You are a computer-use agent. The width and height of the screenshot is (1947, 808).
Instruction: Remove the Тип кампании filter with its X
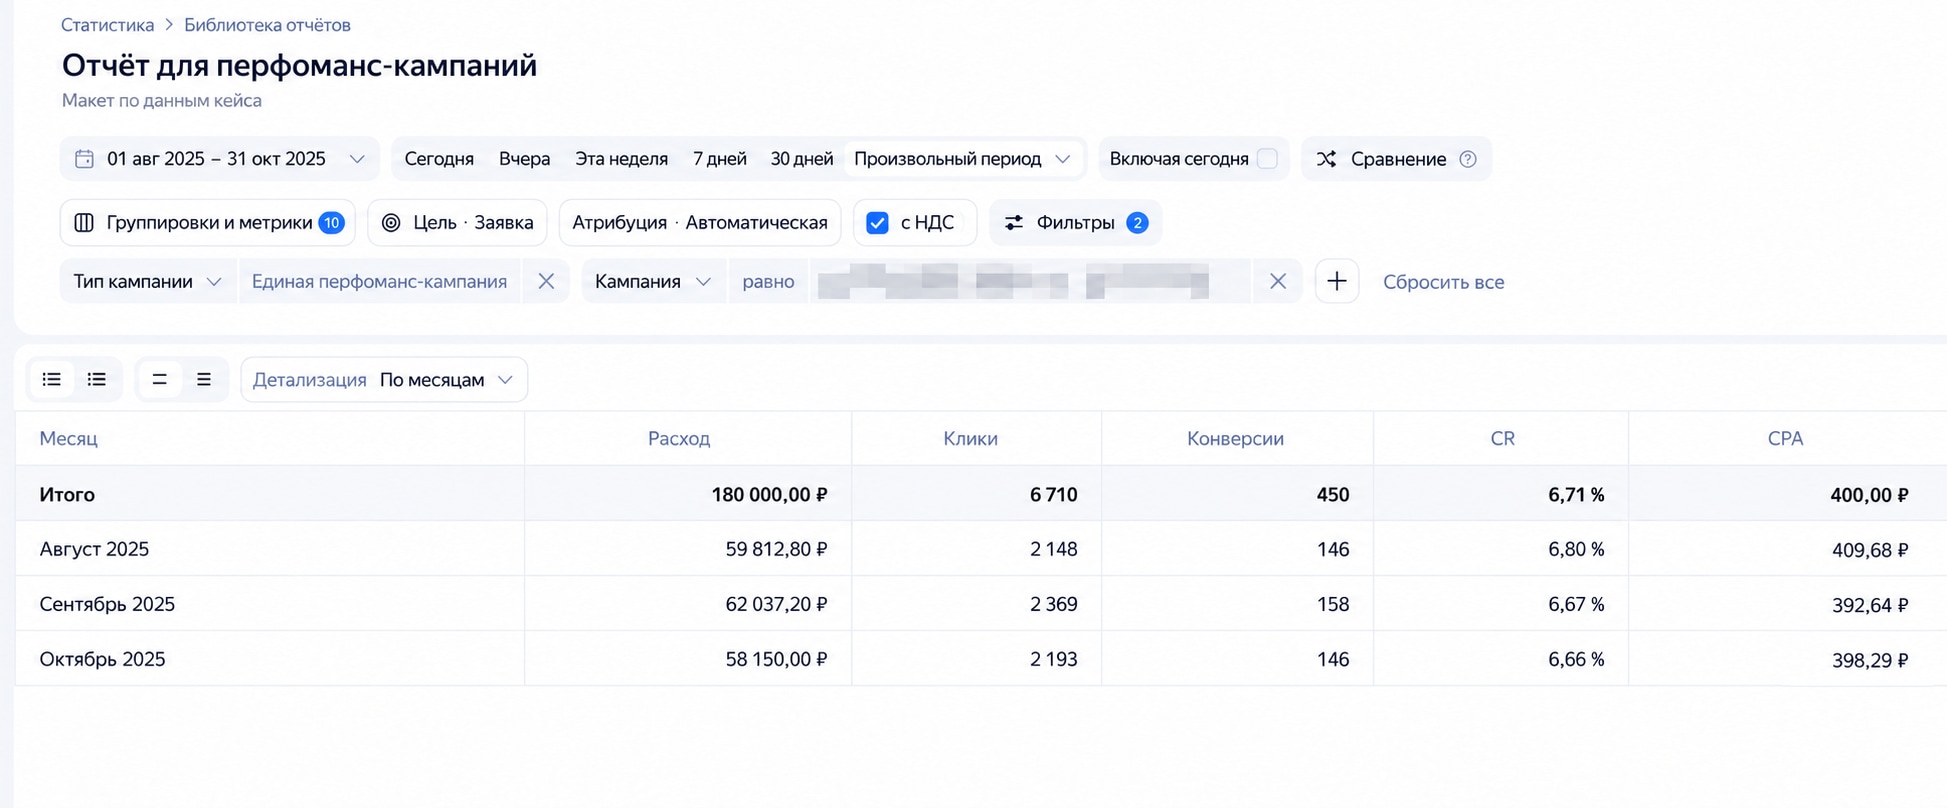click(546, 281)
